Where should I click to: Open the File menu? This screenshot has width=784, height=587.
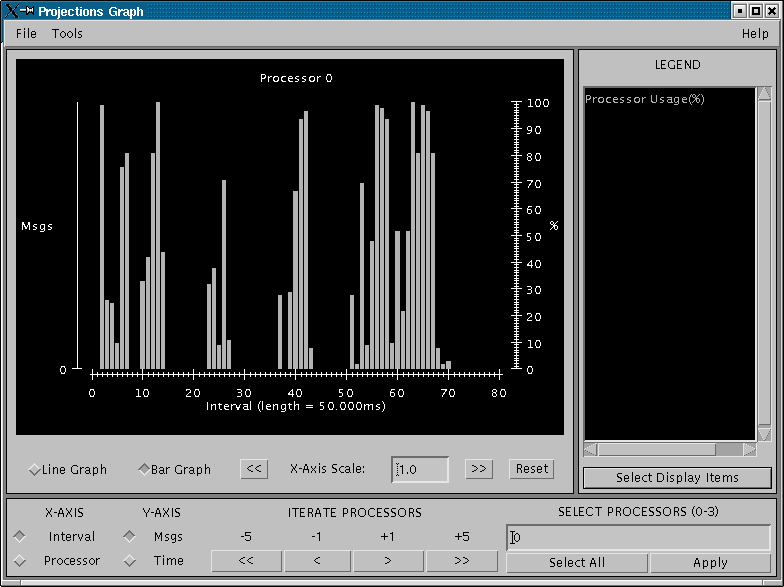26,33
